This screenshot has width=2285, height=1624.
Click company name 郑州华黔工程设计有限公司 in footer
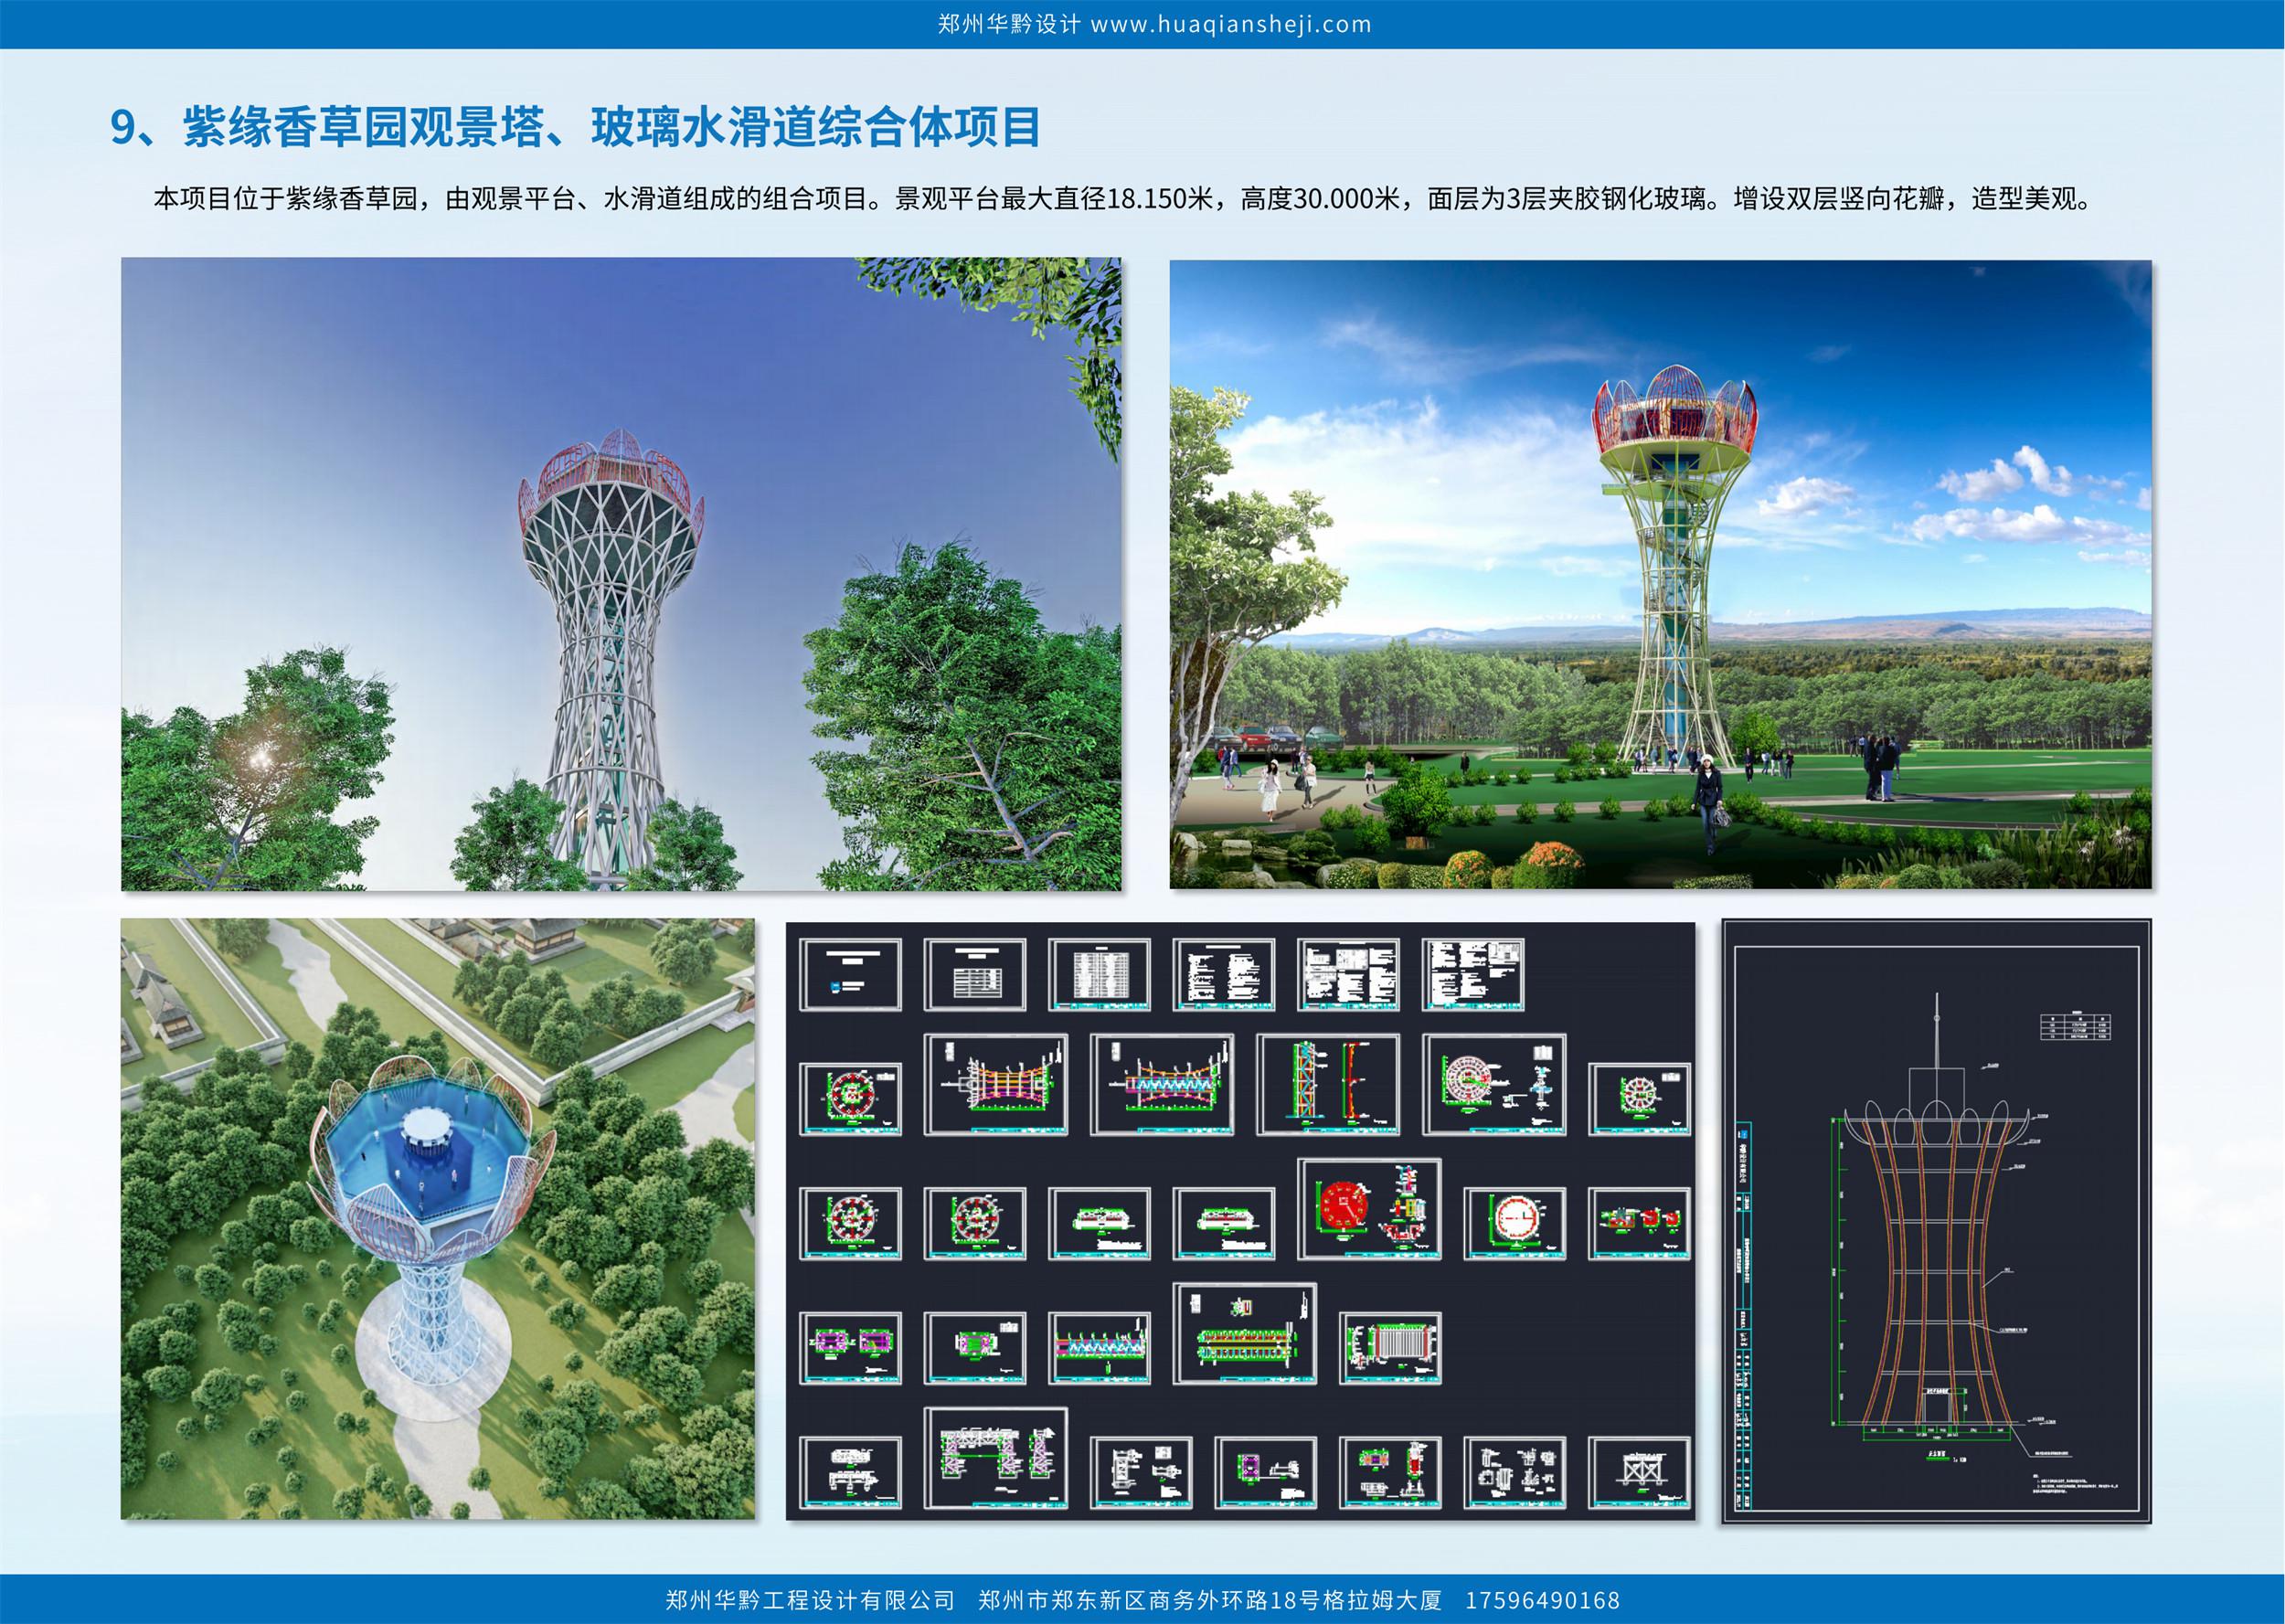point(810,1600)
